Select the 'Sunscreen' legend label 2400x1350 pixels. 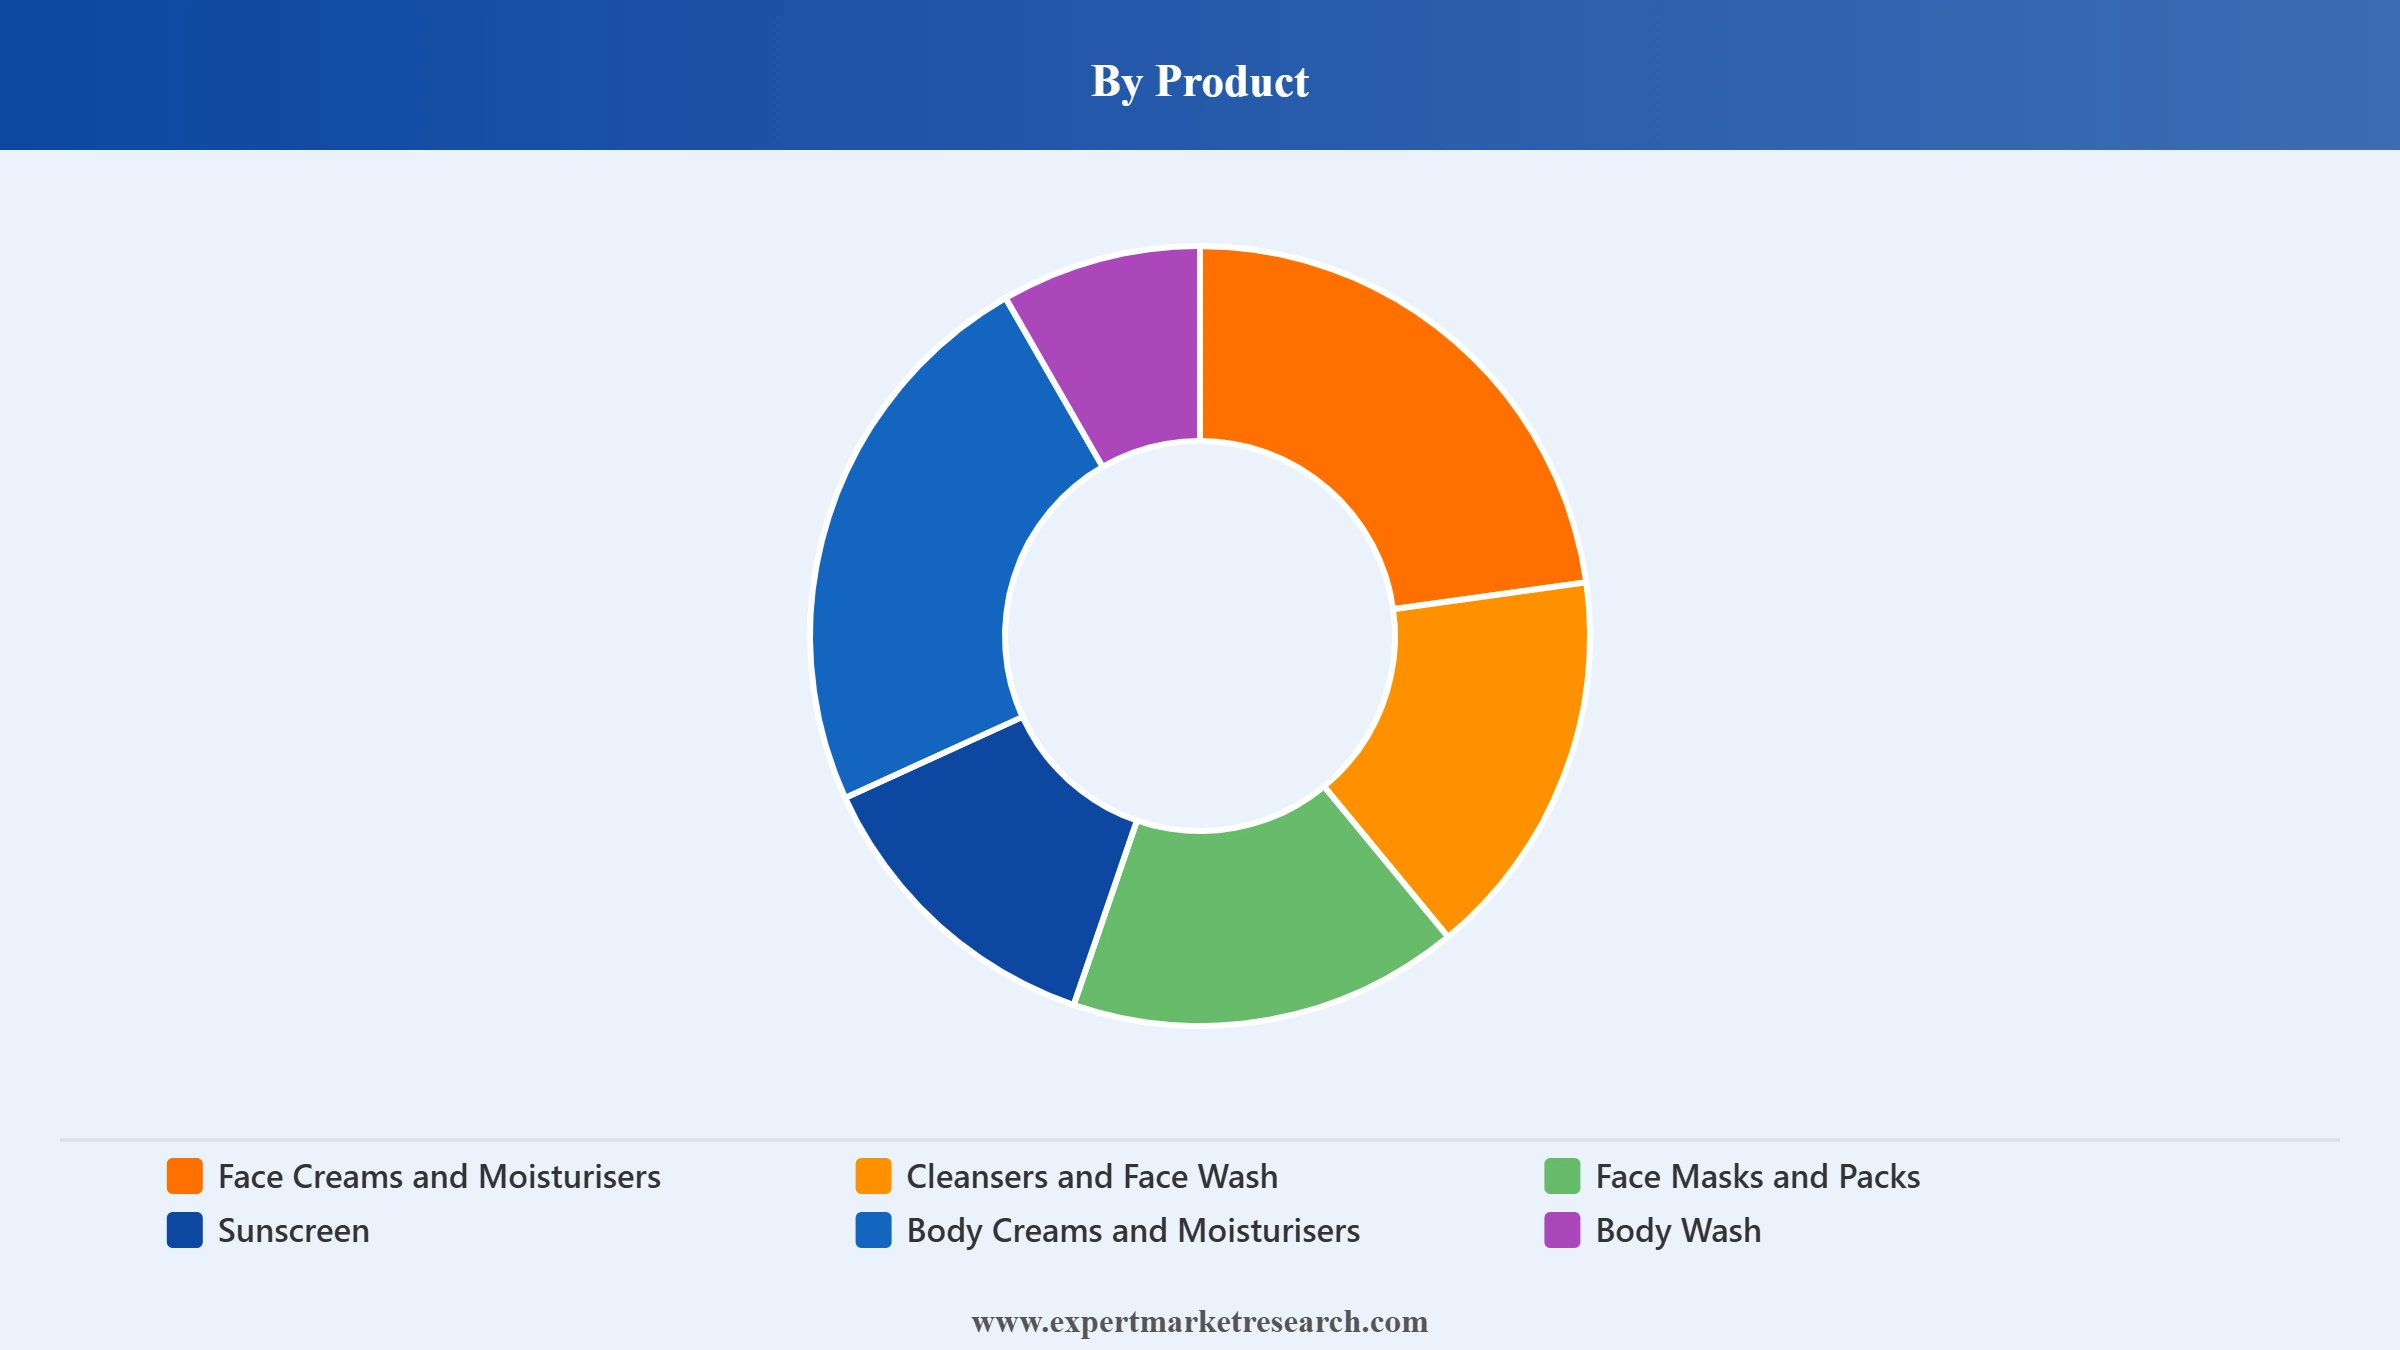(294, 1230)
